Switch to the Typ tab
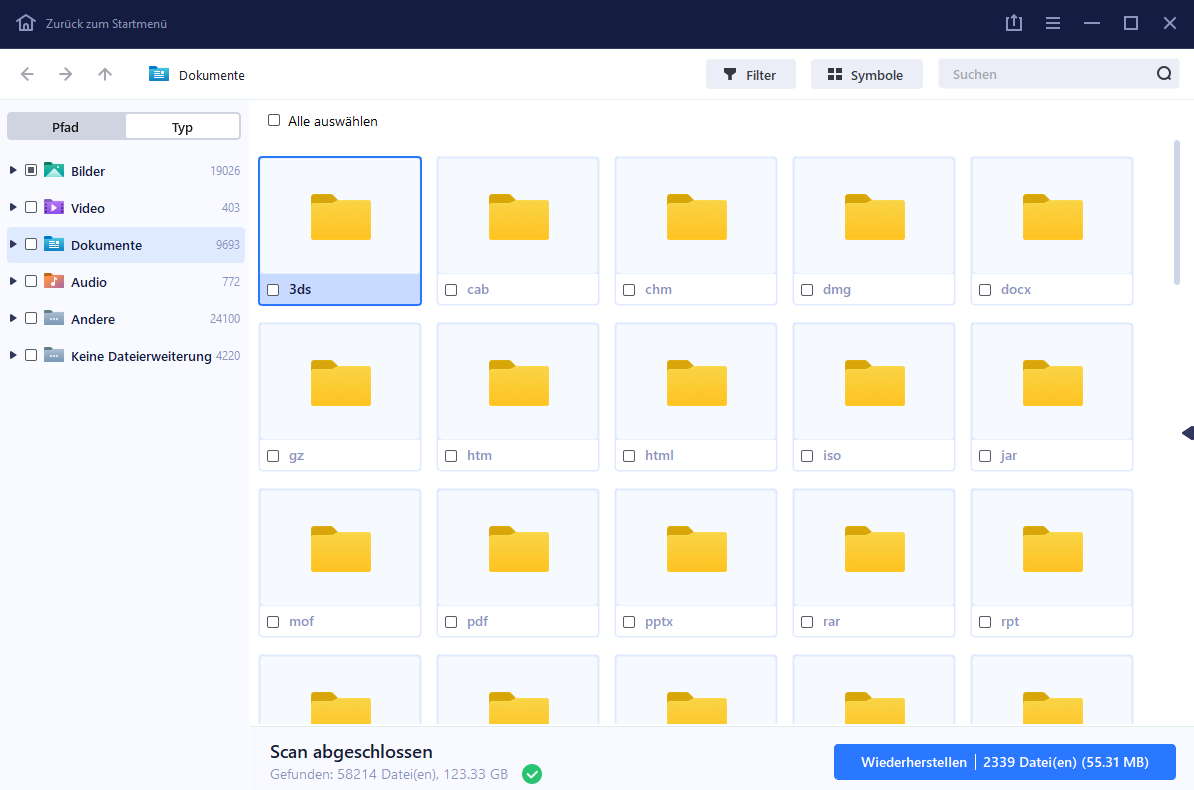Screen dimensions: 1194x790 pyautogui.click(x=182, y=126)
